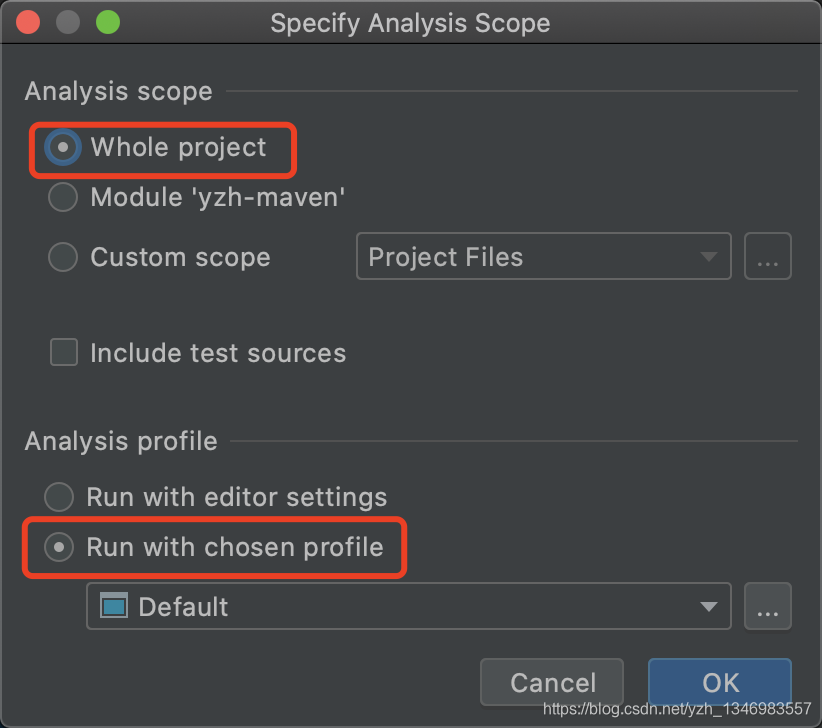Enable Include test sources checkbox
The width and height of the screenshot is (822, 728).
[64, 353]
